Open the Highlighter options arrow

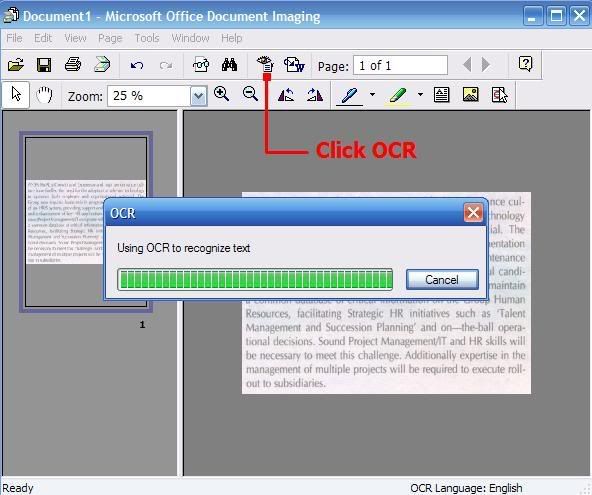[420, 94]
